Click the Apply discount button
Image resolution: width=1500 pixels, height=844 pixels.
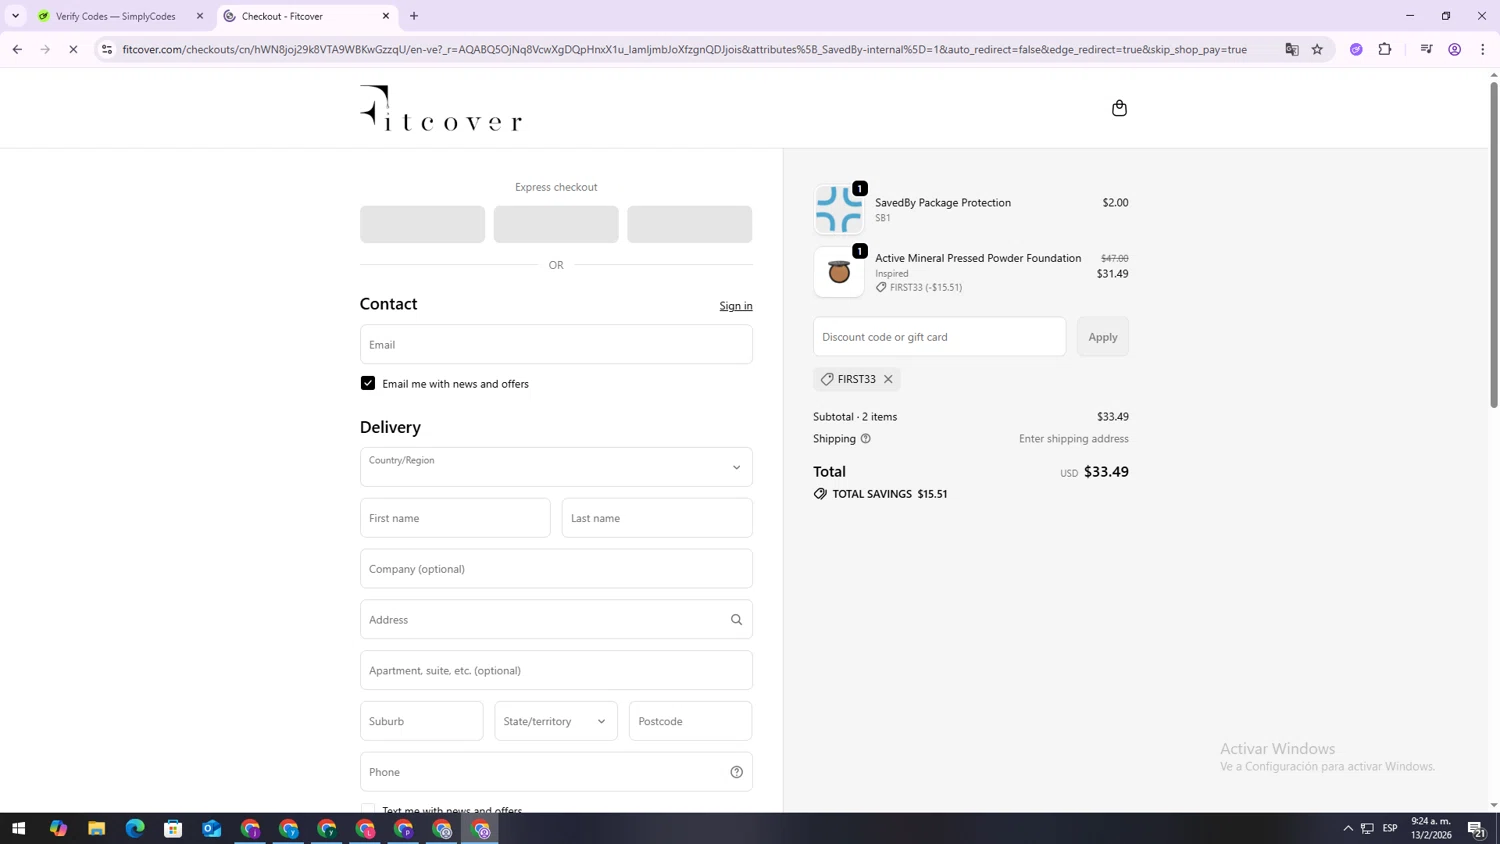[x=1103, y=337]
